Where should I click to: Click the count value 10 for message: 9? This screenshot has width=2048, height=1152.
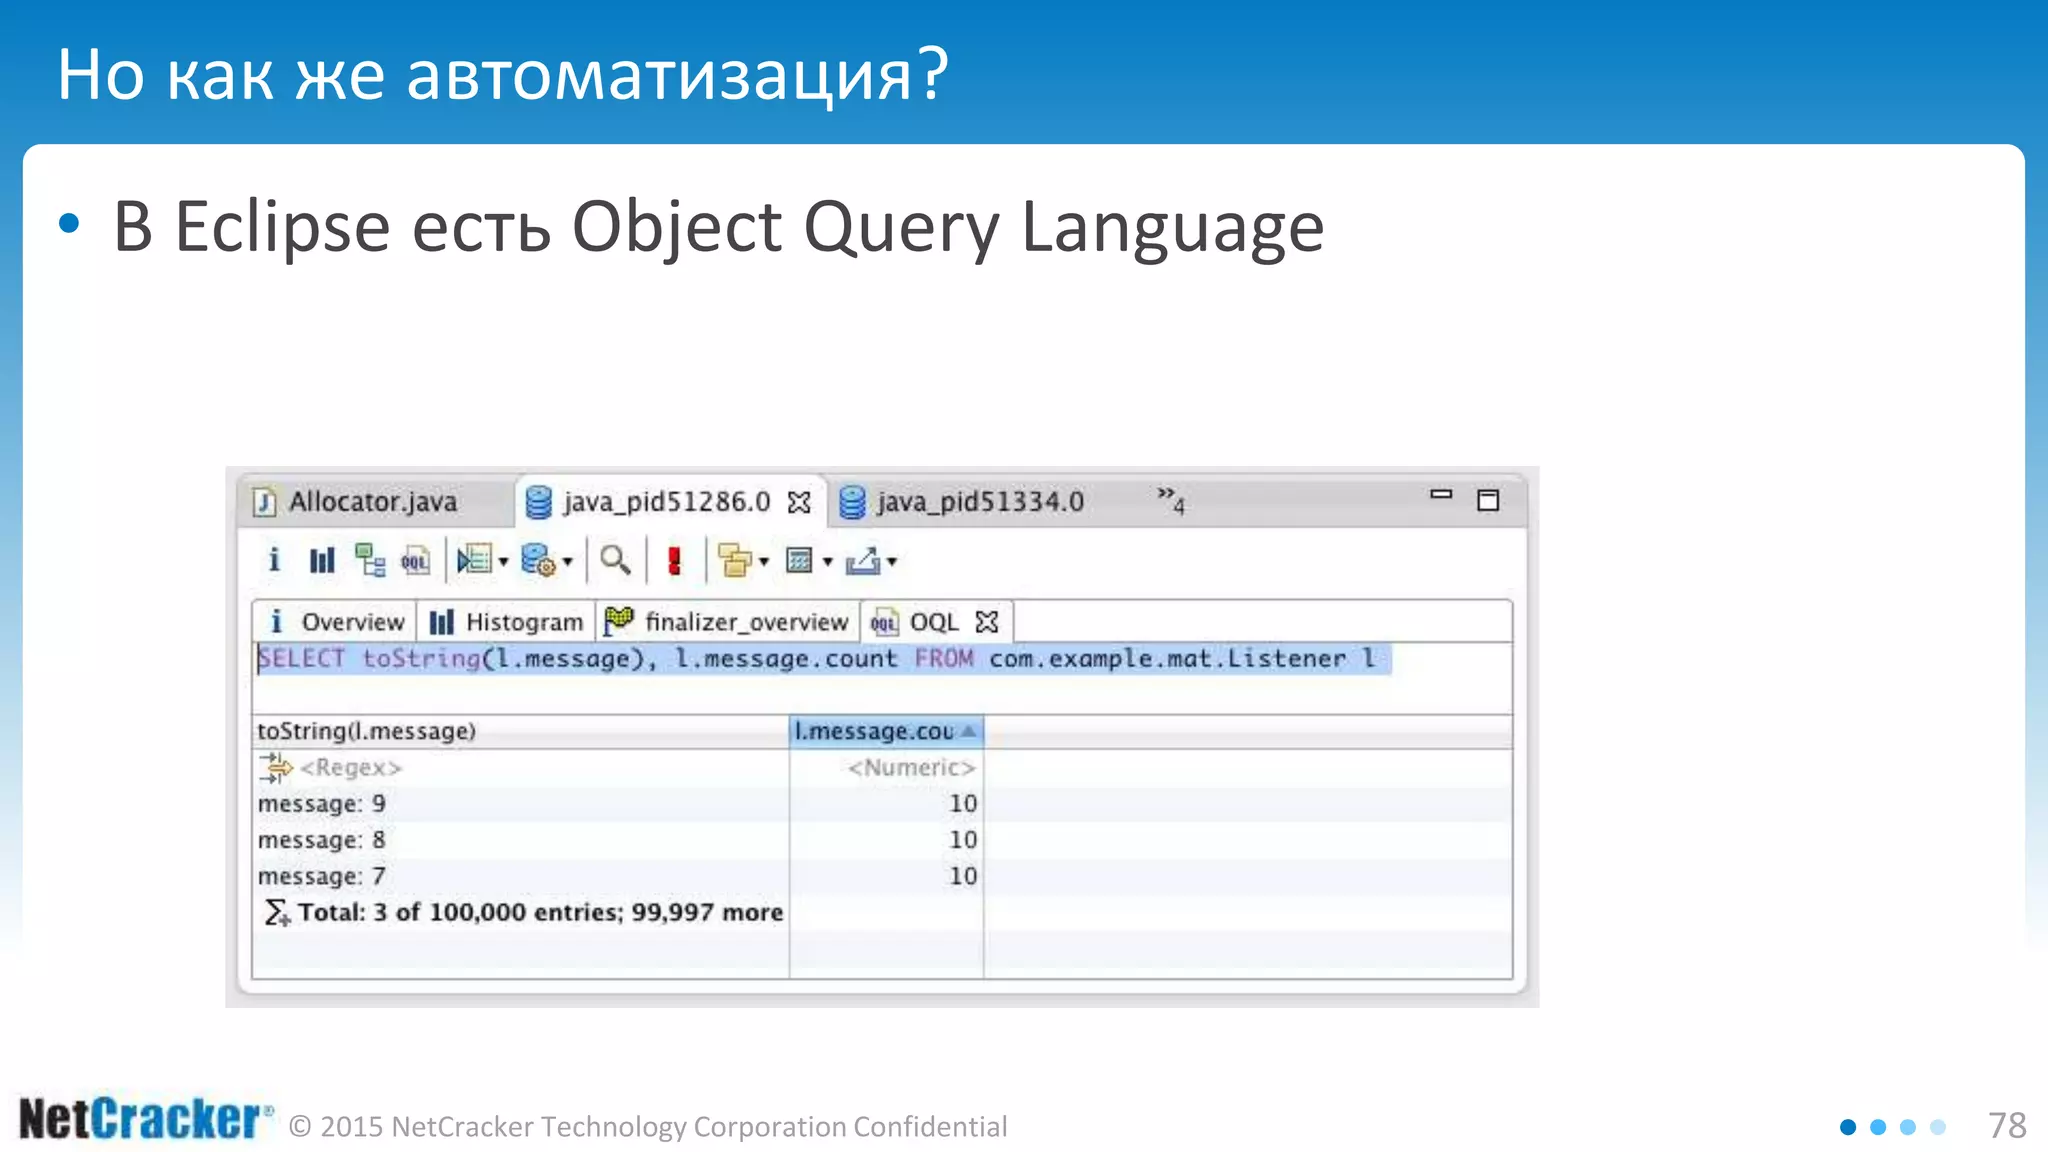point(963,803)
